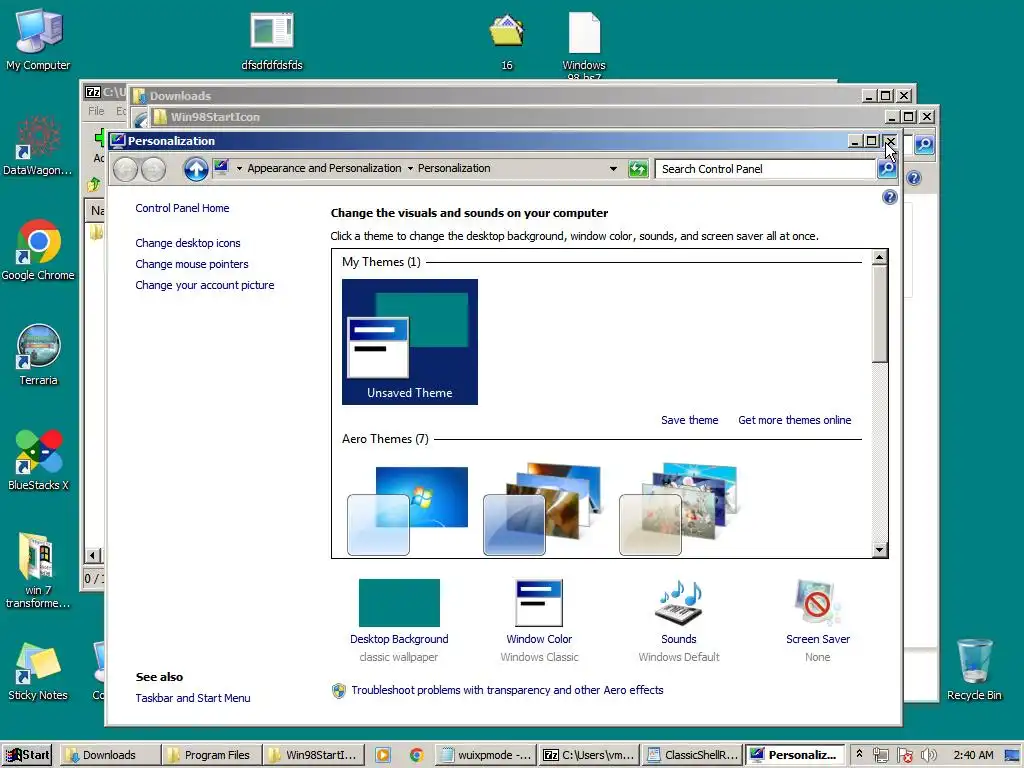This screenshot has width=1024, height=768.
Task: Click the themes list scroll up arrow
Action: click(880, 257)
